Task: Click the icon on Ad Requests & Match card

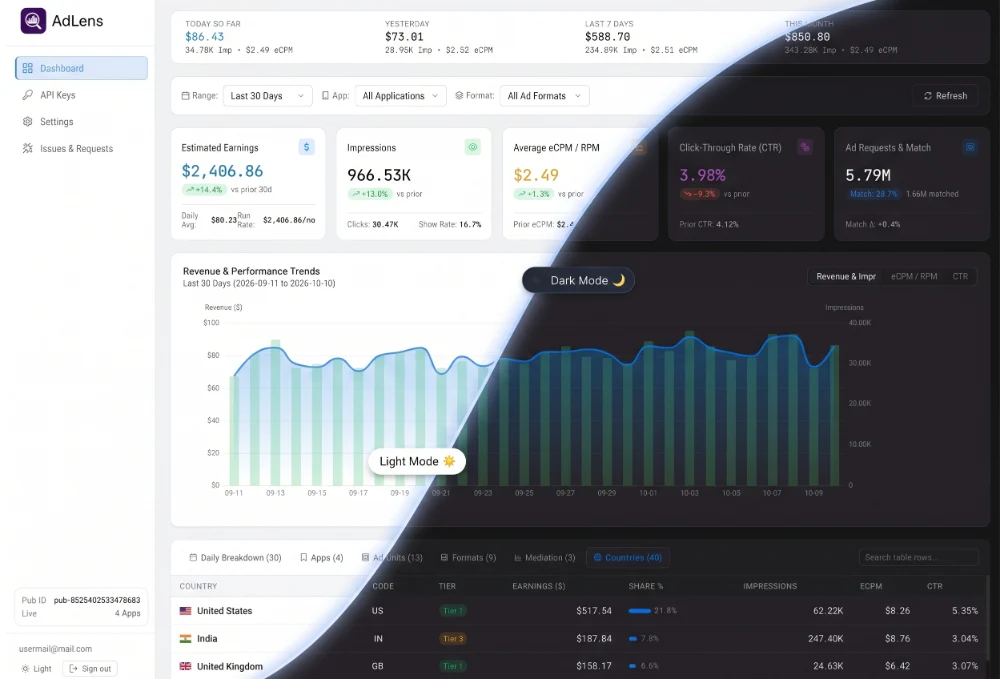Action: click(x=970, y=147)
